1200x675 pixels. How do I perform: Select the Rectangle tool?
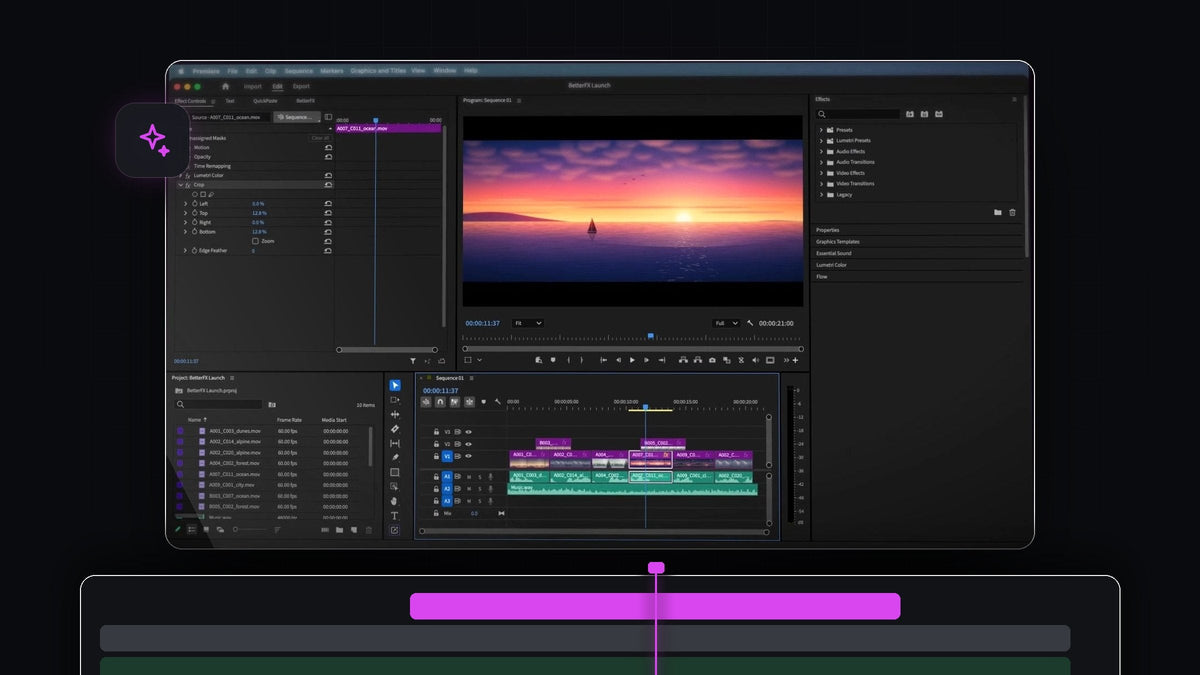point(395,472)
